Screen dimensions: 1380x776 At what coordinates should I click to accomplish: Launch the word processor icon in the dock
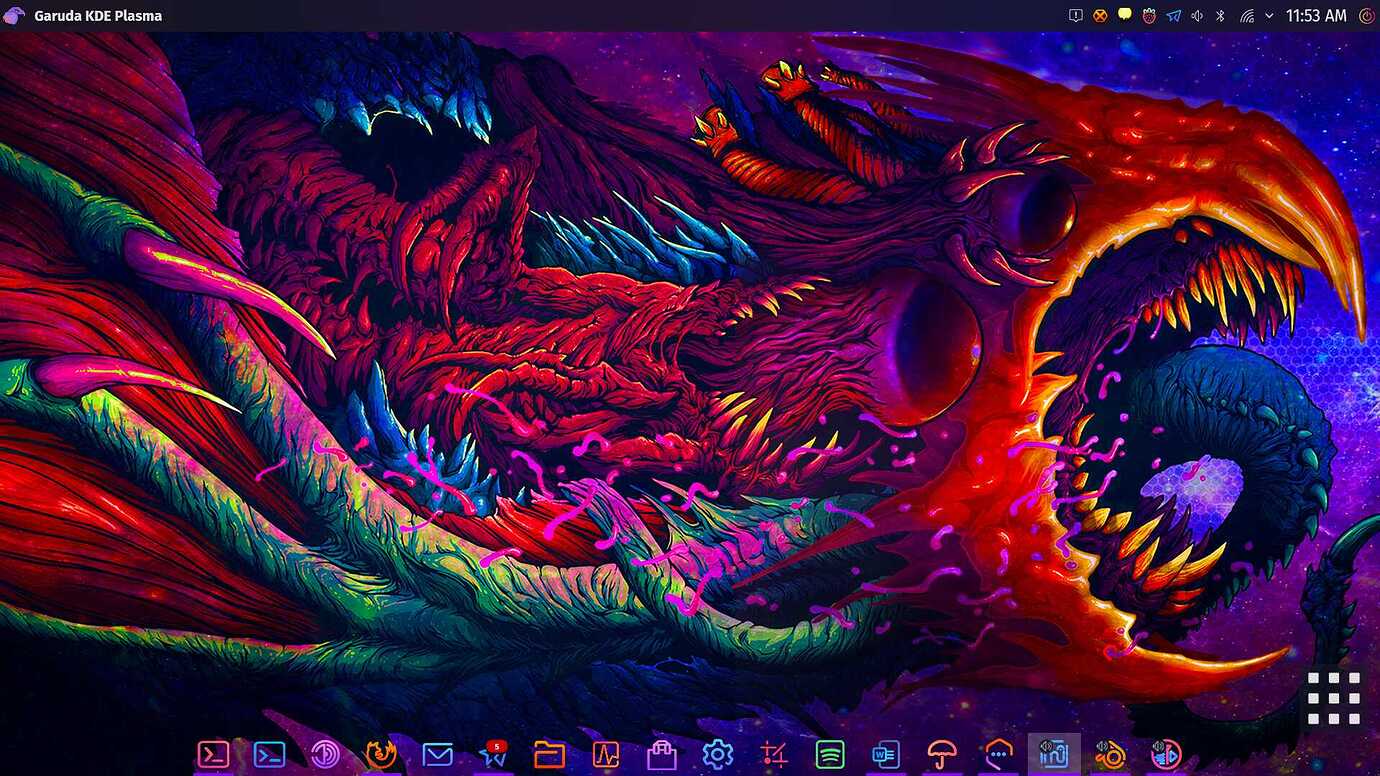point(885,754)
